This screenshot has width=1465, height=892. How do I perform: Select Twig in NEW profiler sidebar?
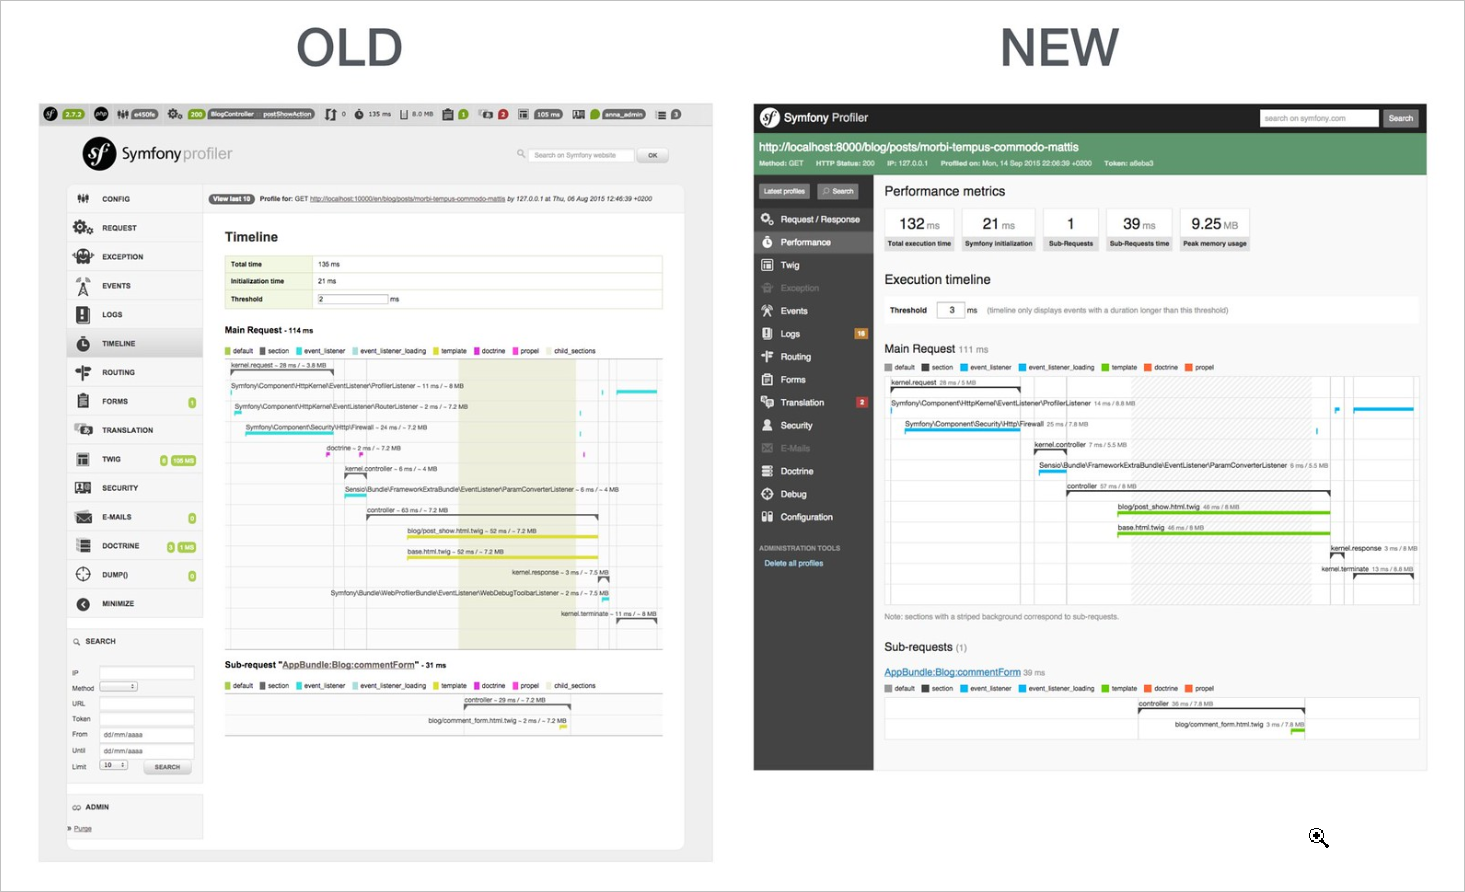[x=814, y=265]
